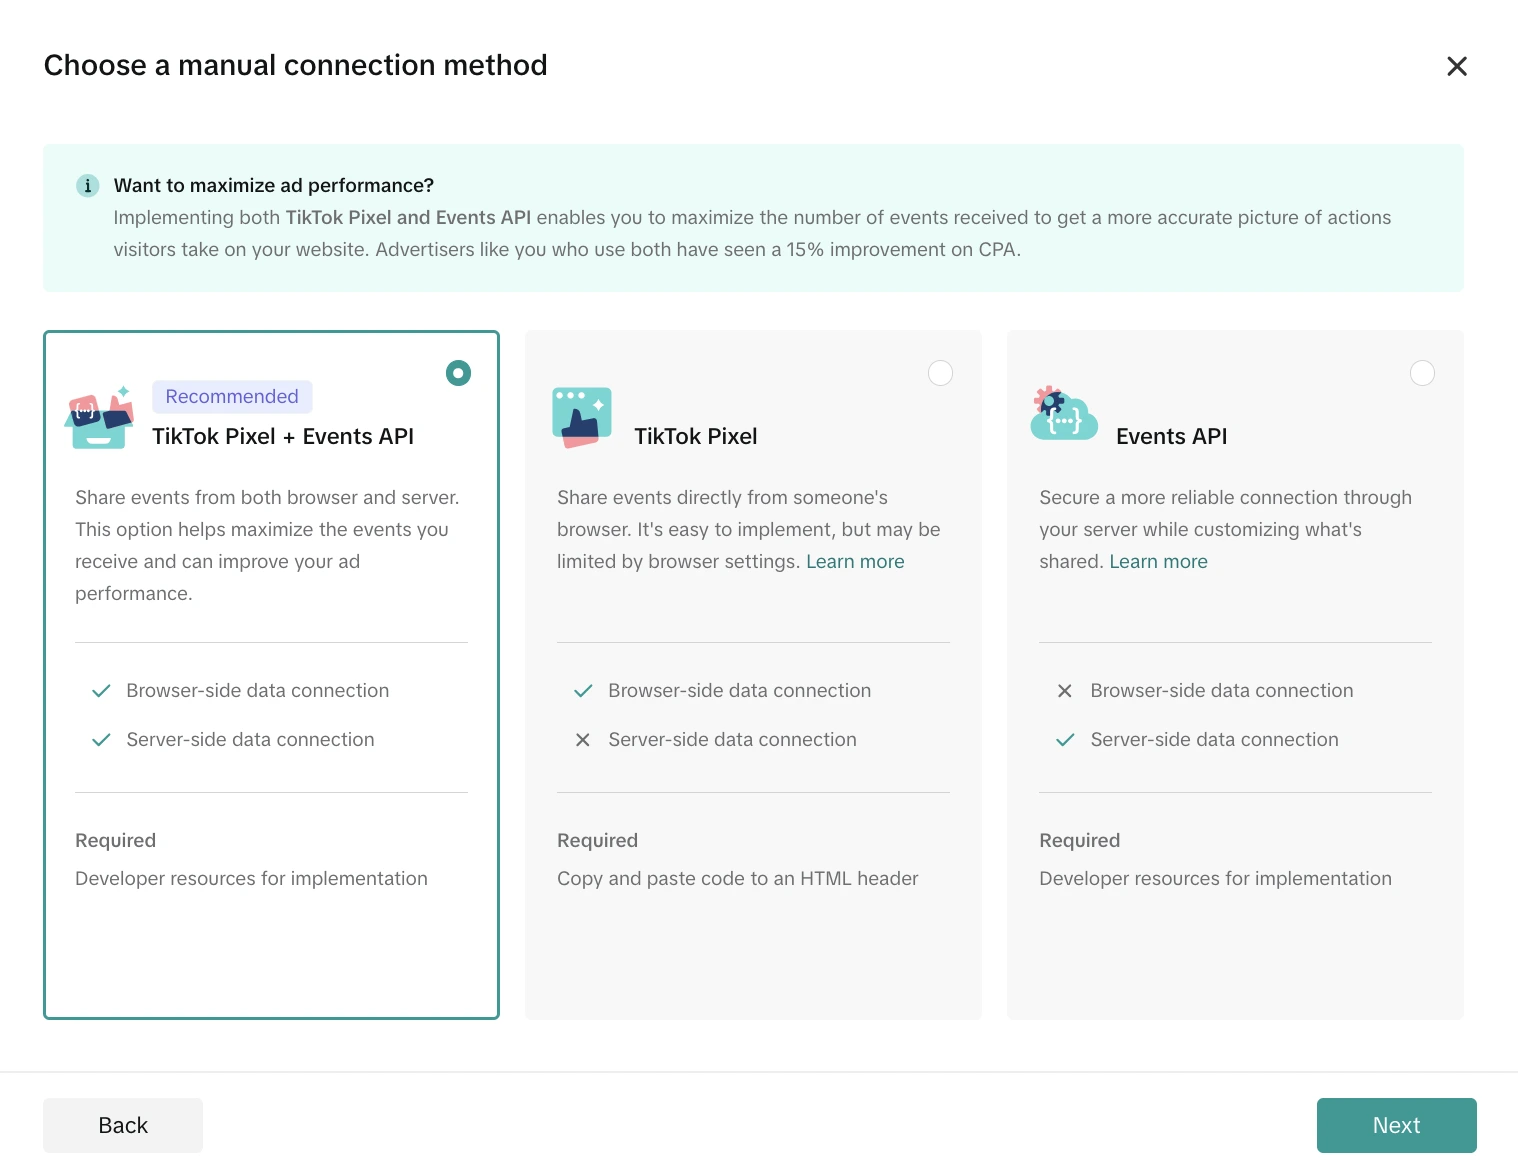Screen dimensions: 1518x1172
Task: Click server-side checkmark in TikTok Pixel + Events API card
Action: [101, 740]
